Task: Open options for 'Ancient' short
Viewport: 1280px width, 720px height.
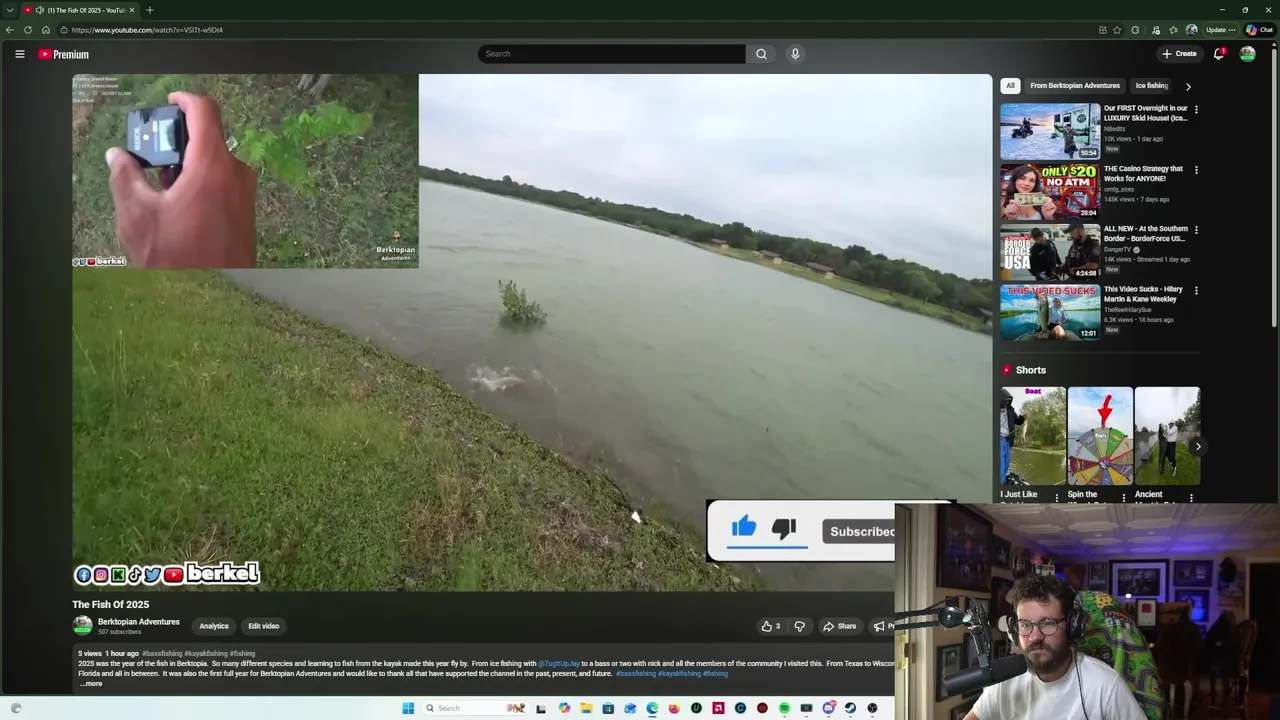Action: tap(1191, 497)
